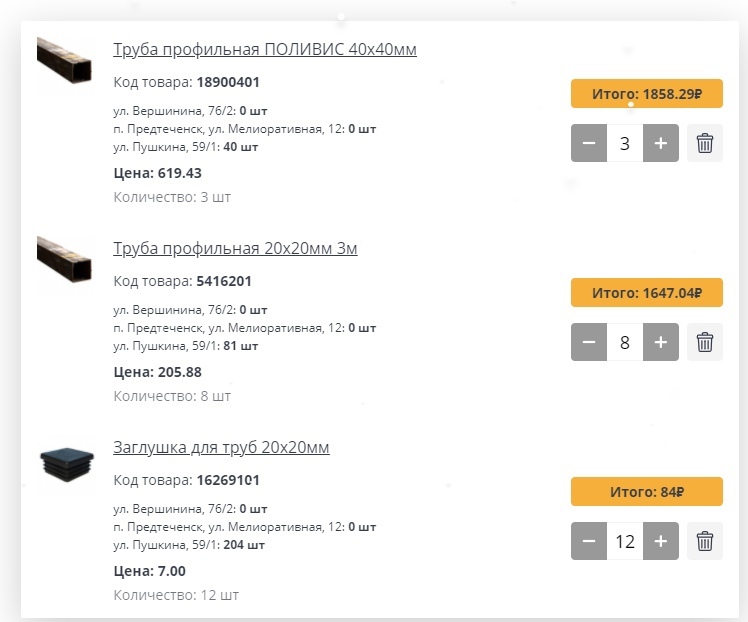Increase quantity of Труба профильная ПОЛИВИС 40x40мм
Image resolution: width=748 pixels, height=622 pixels.
click(660, 143)
